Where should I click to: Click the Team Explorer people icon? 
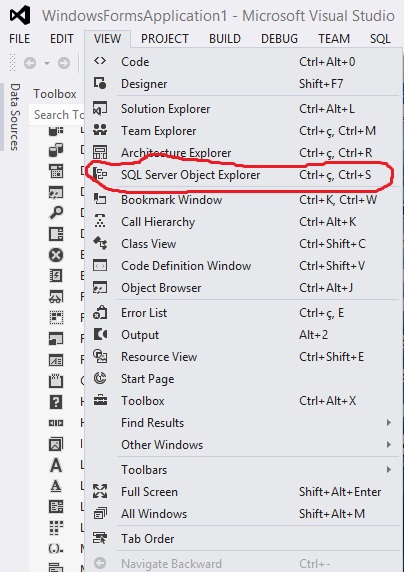click(x=100, y=130)
